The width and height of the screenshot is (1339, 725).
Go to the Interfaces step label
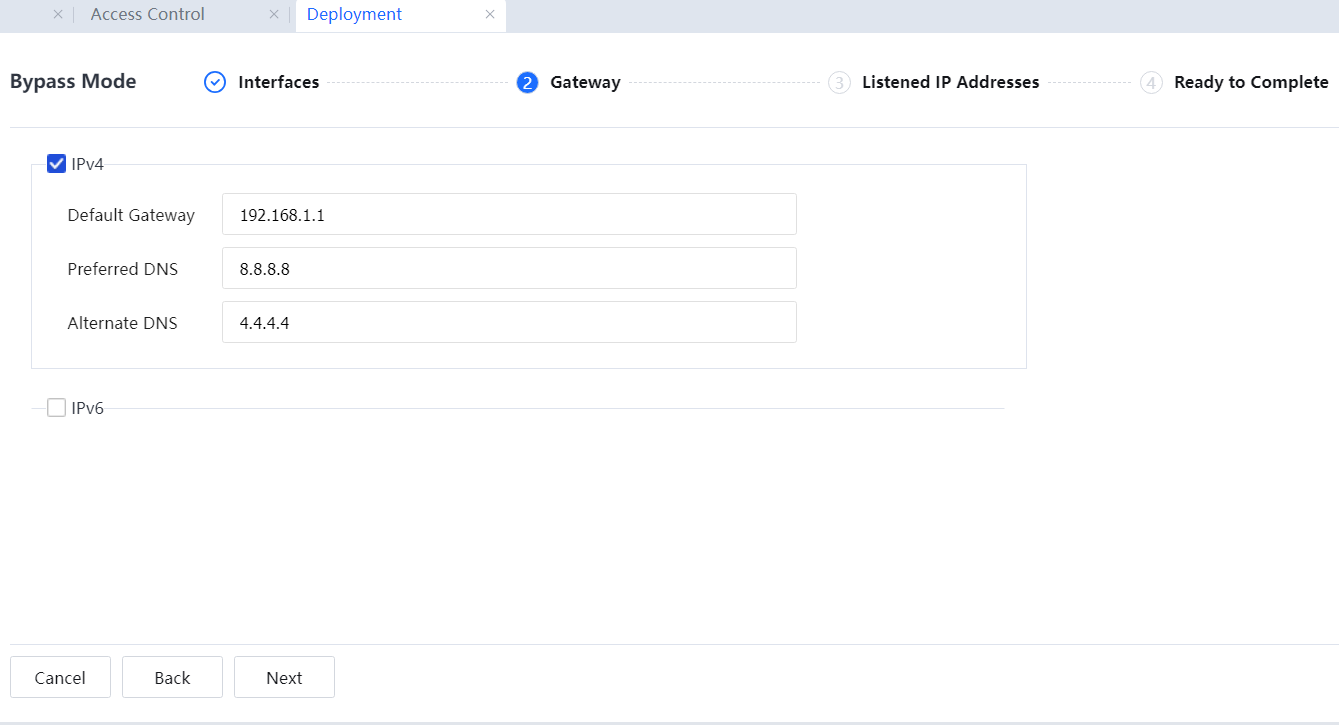[278, 82]
